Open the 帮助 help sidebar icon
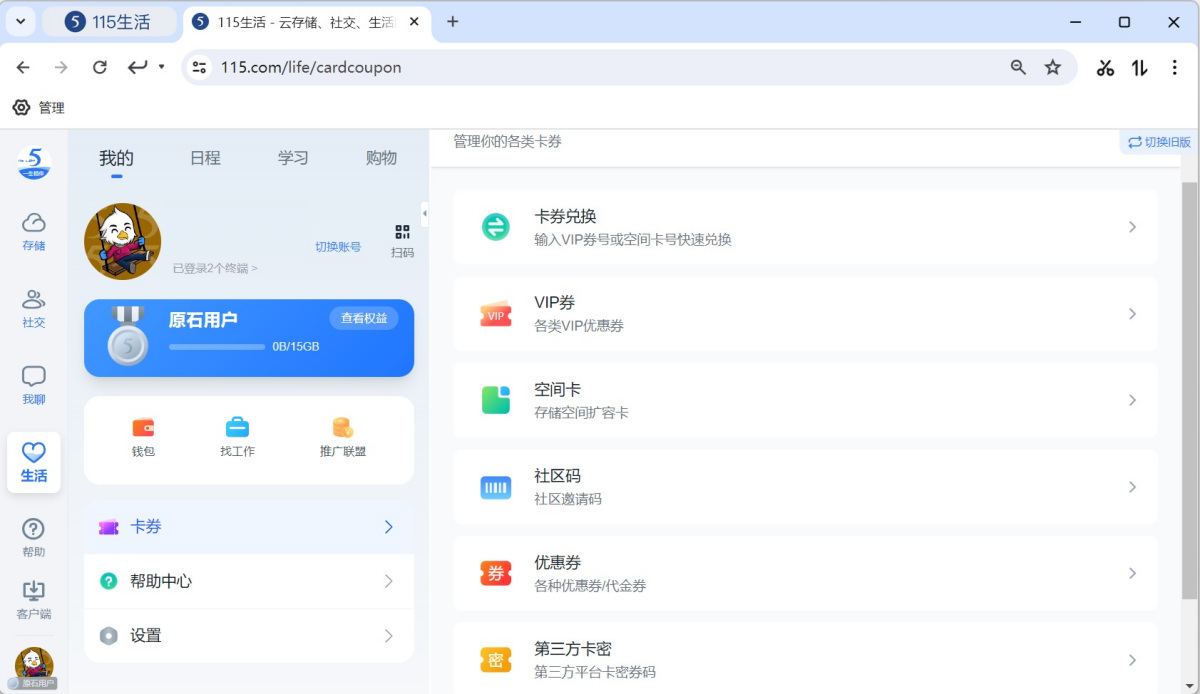1200x694 pixels. tap(33, 529)
